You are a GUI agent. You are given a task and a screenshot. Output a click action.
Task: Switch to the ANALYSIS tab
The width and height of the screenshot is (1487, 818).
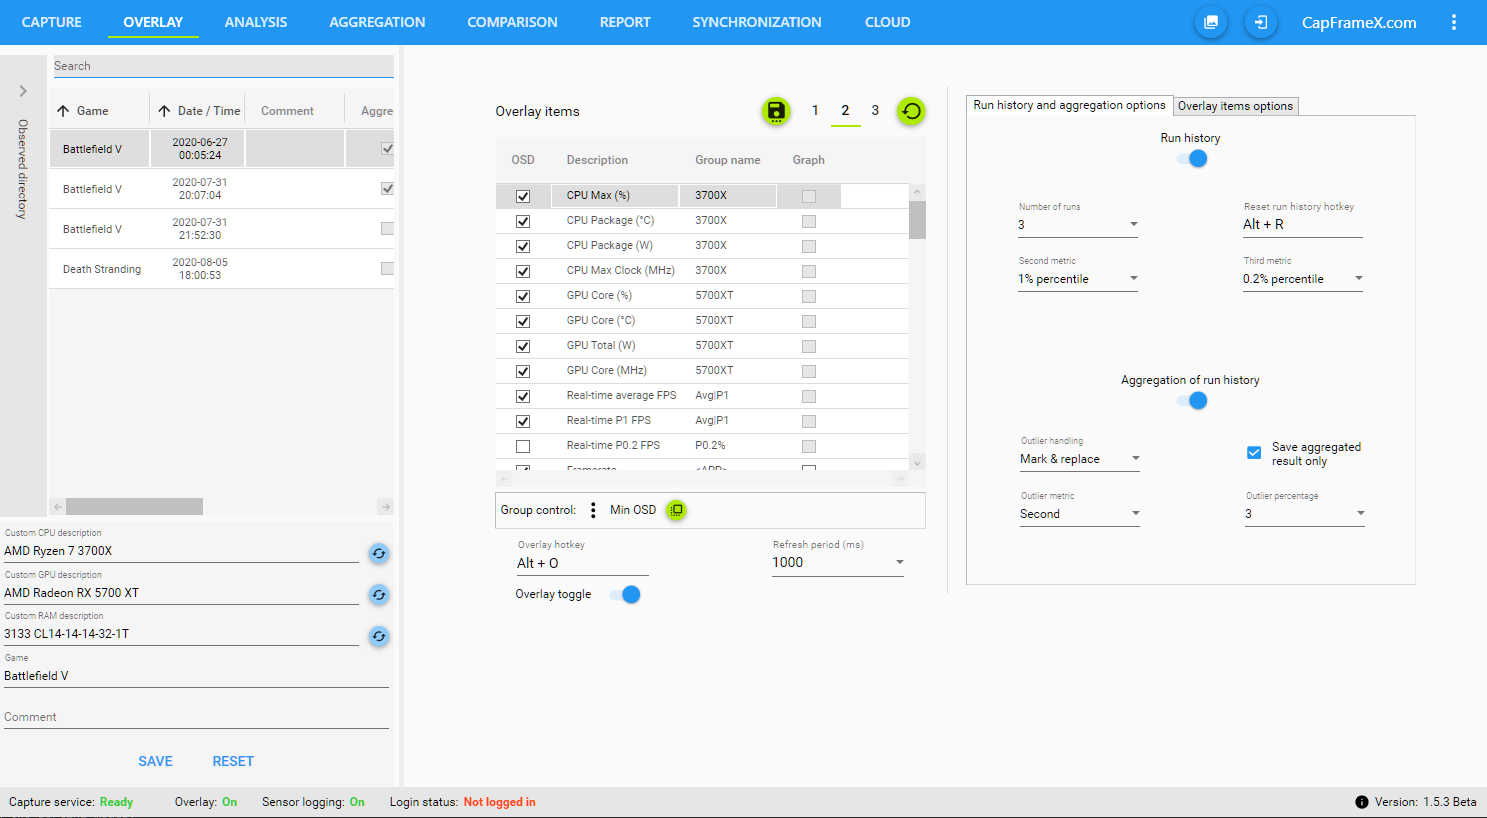coord(256,22)
